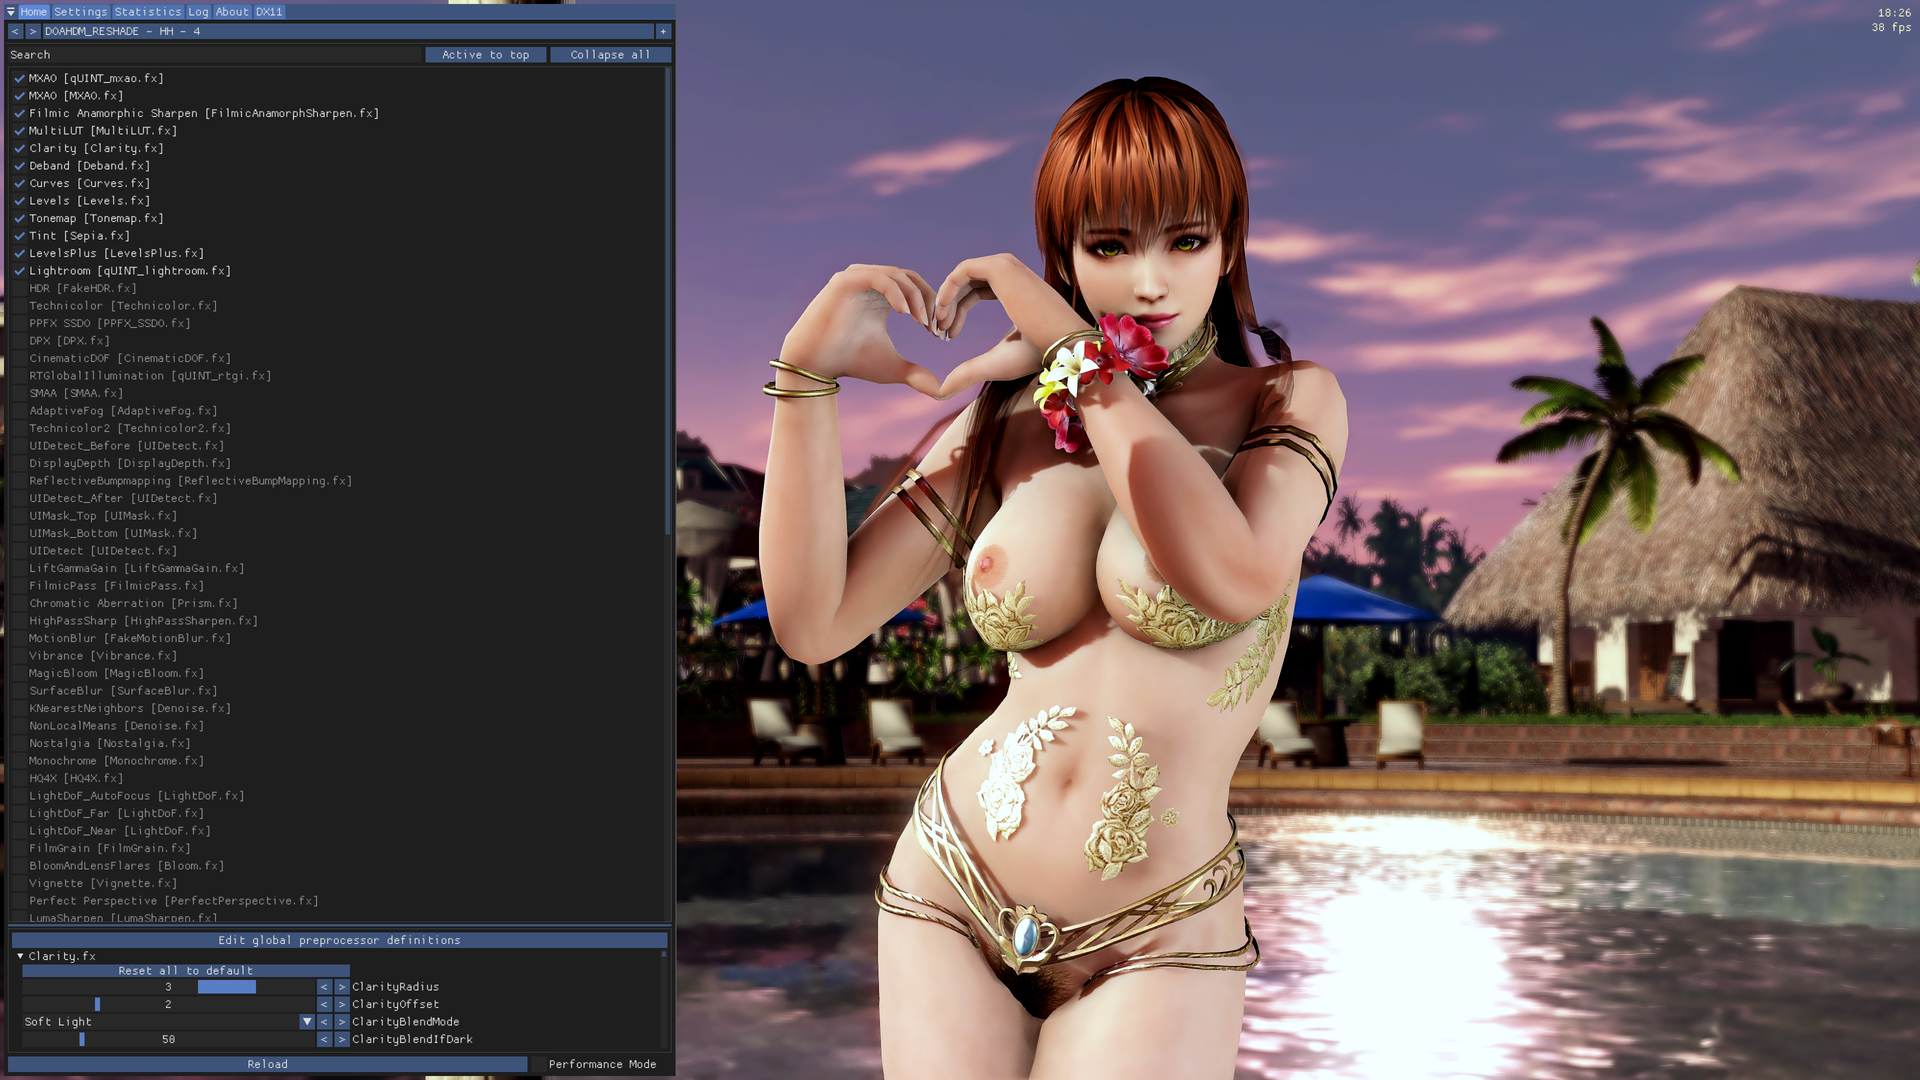Adjust the ClarityRadius slider
1920x1080 pixels.
168,987
